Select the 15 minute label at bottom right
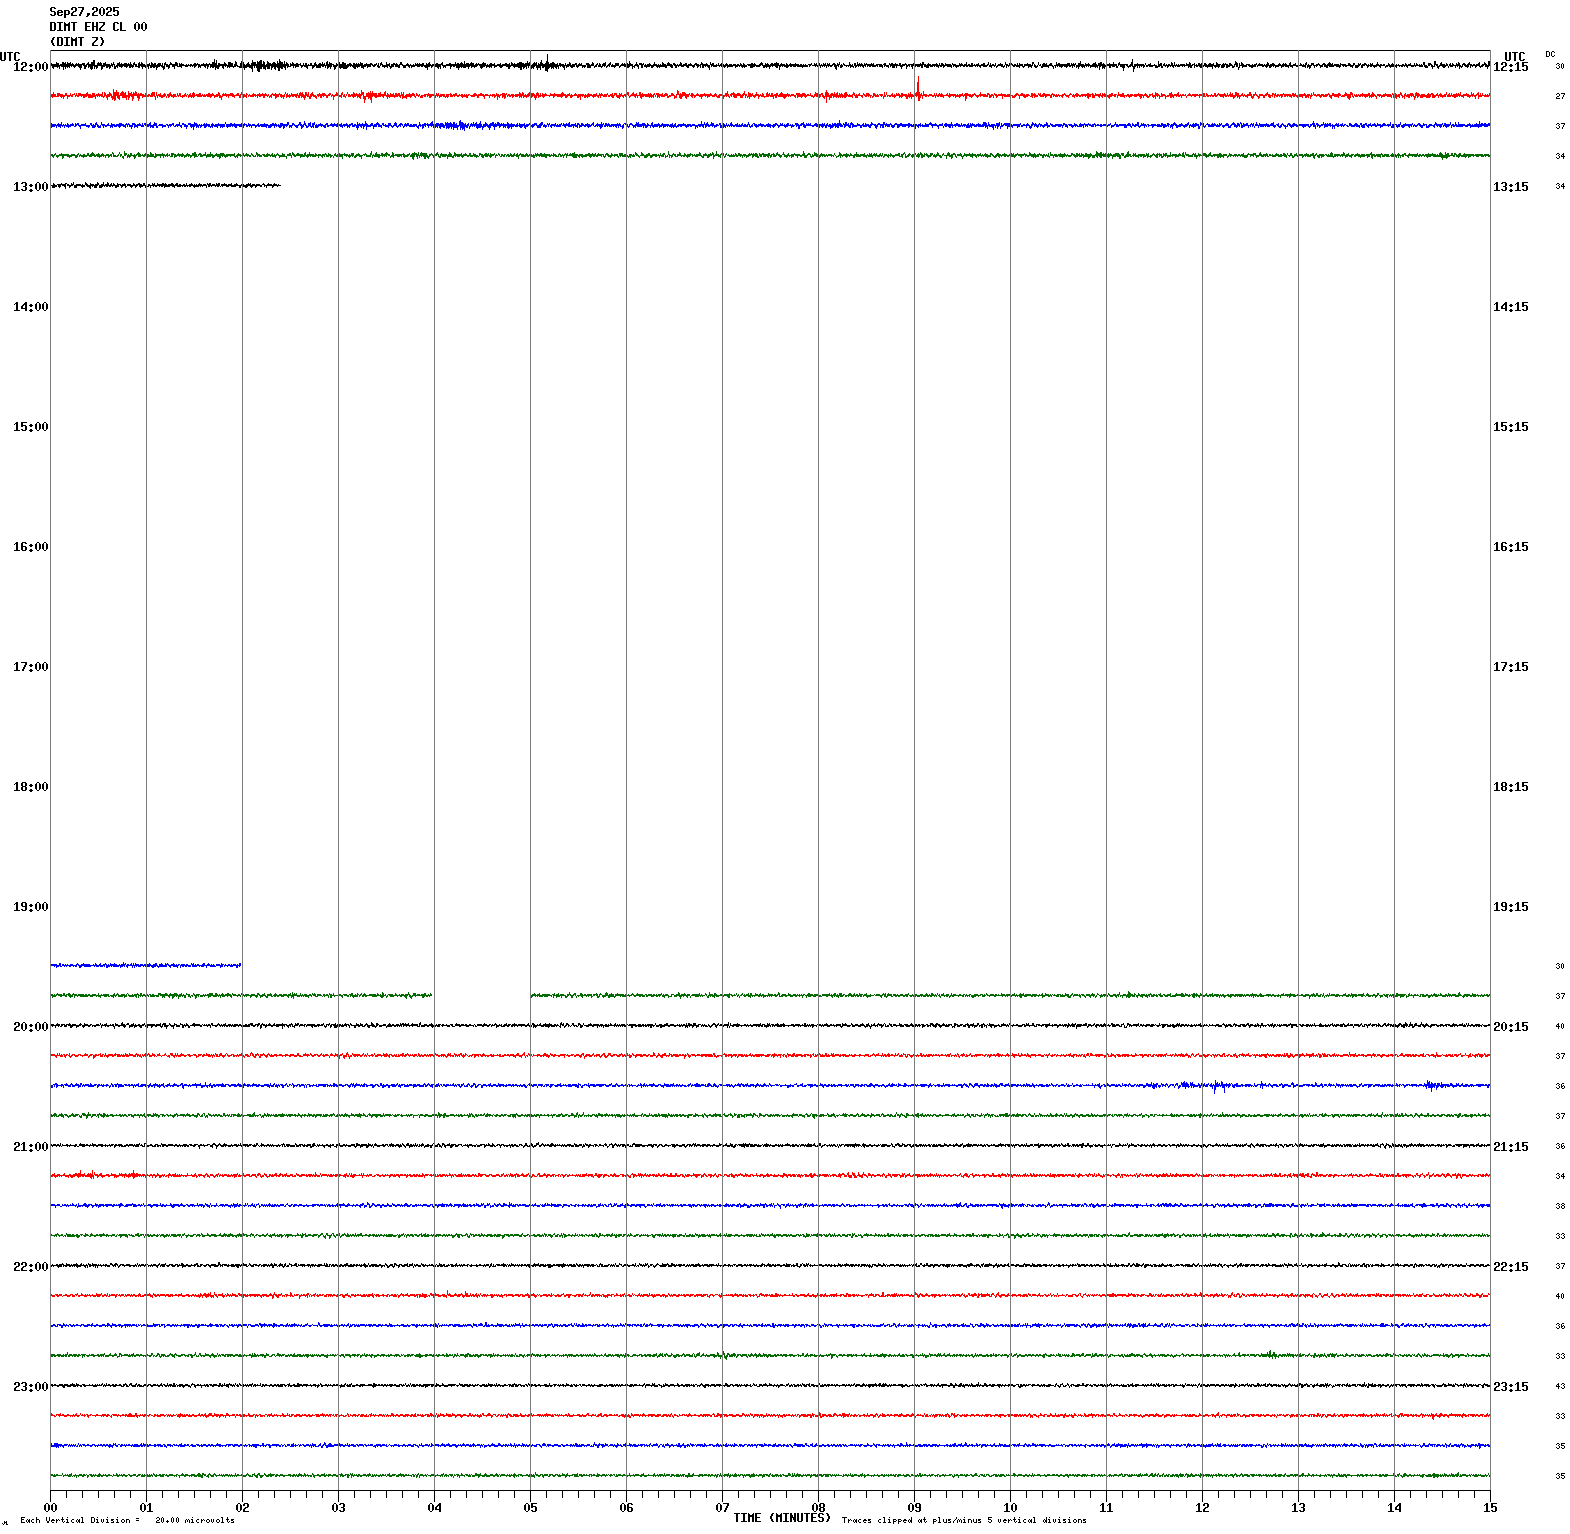The image size is (1570, 1534). (x=1490, y=1508)
